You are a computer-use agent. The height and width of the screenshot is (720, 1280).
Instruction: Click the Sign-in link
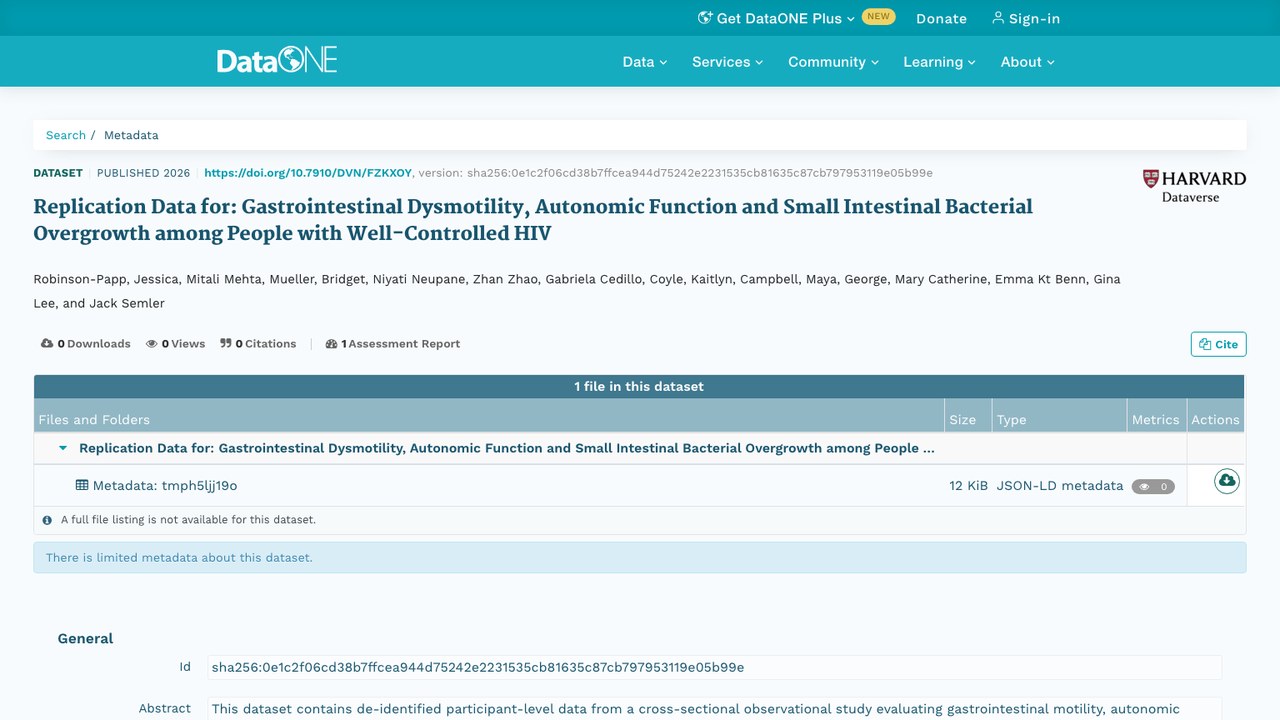(1026, 18)
